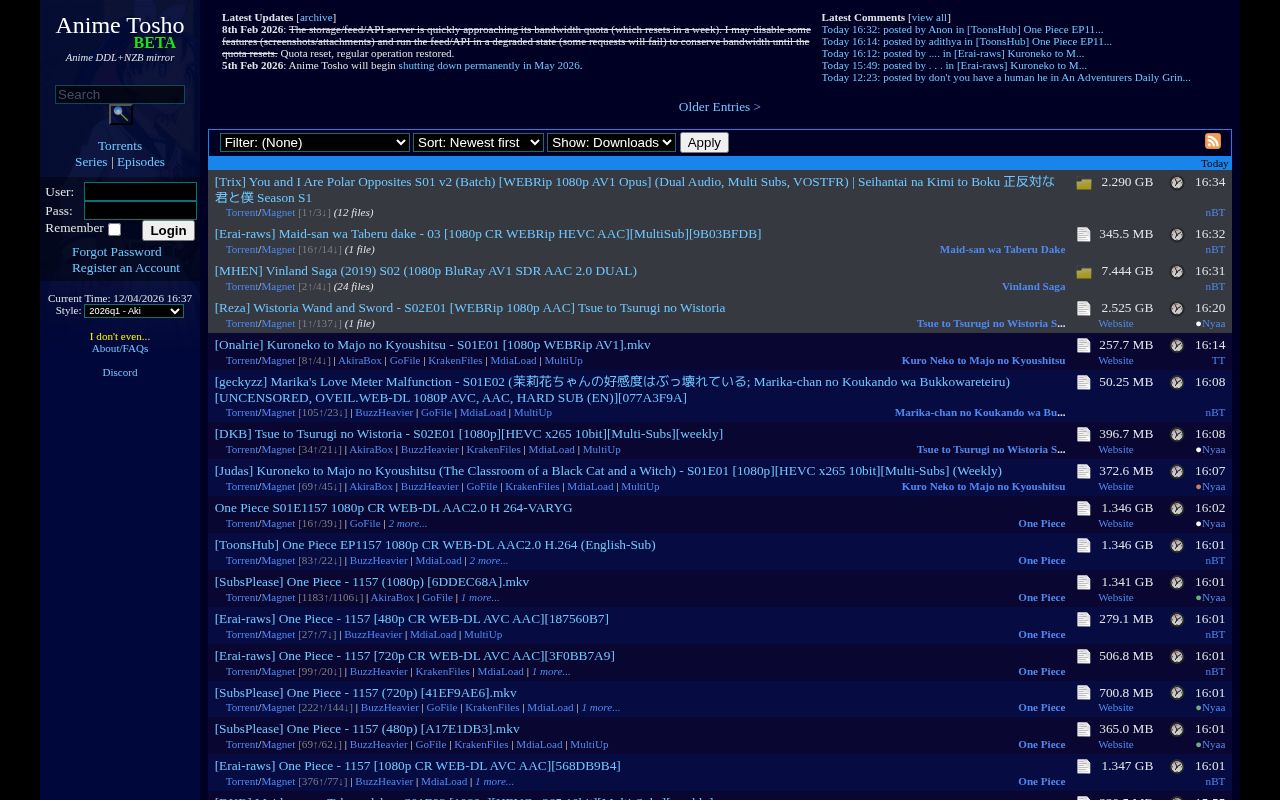Click the folder icon for the Vinland Saga batch
Viewport: 1280px width, 800px height.
pyautogui.click(x=1083, y=270)
